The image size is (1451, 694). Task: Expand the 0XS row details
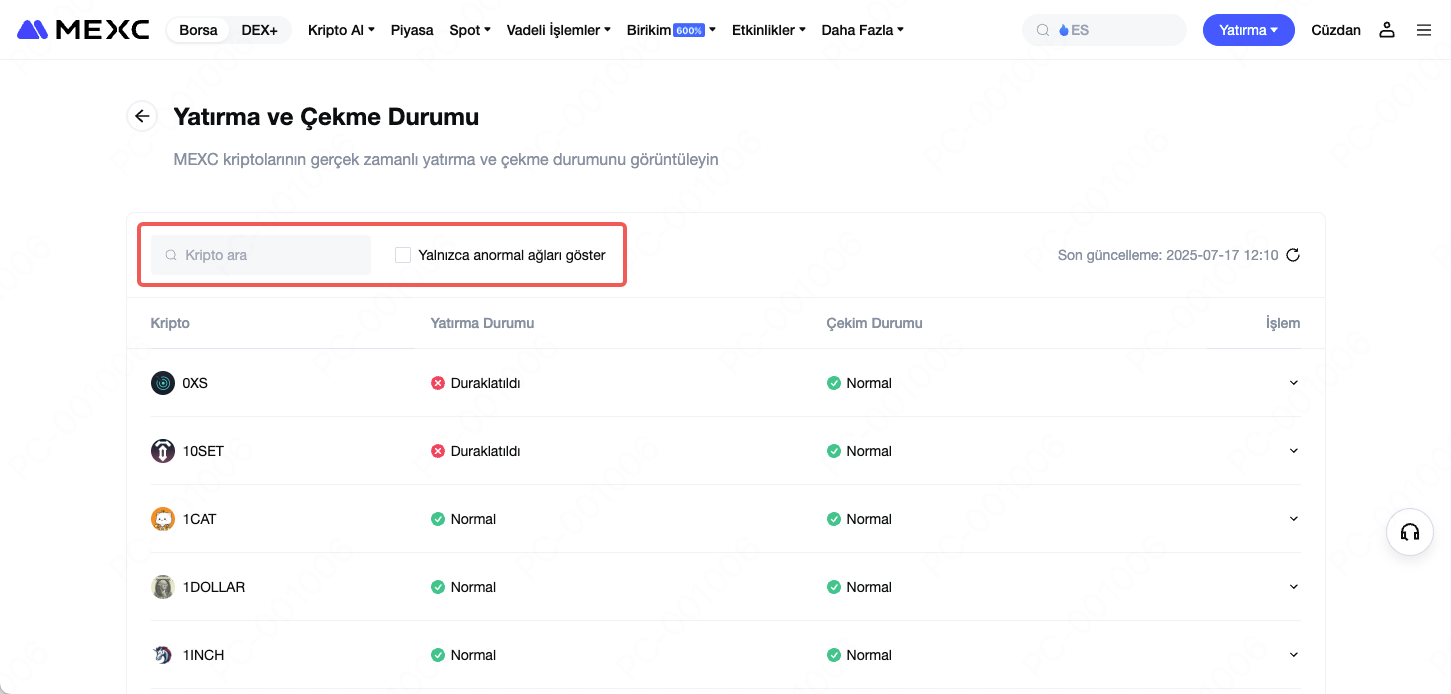(1294, 383)
